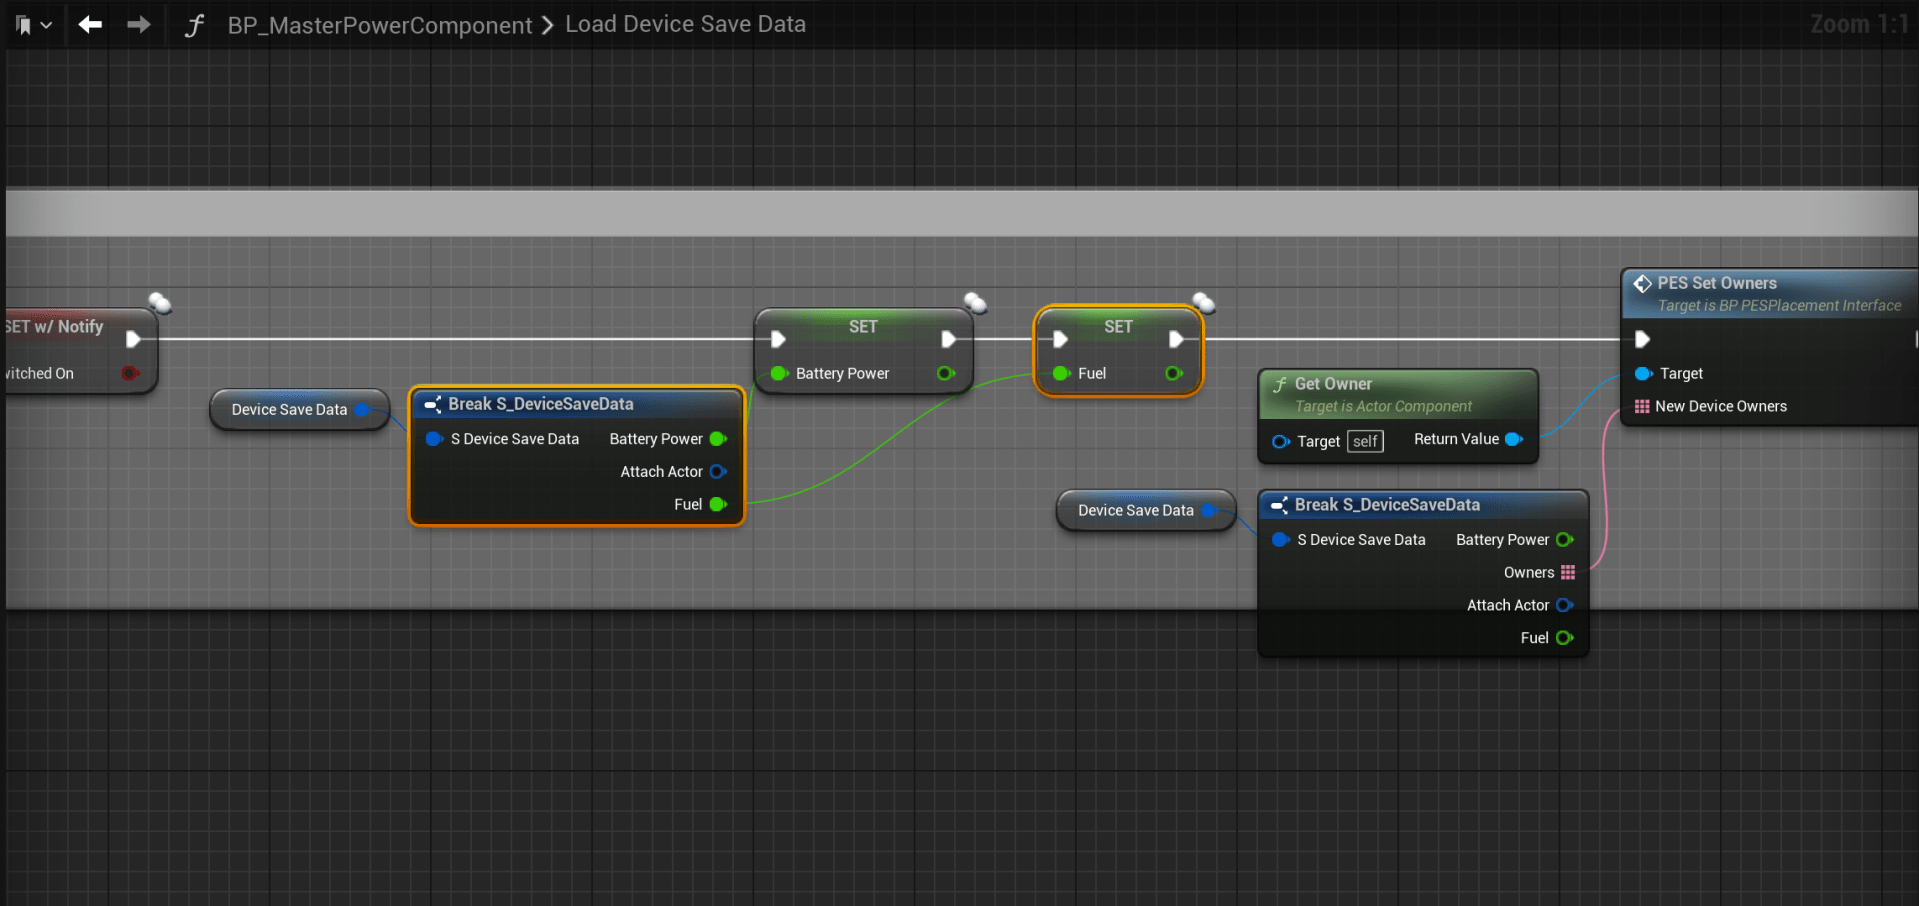The width and height of the screenshot is (1919, 906).
Task: Click the Load Device Save Data breadcrumb
Action: pos(685,24)
